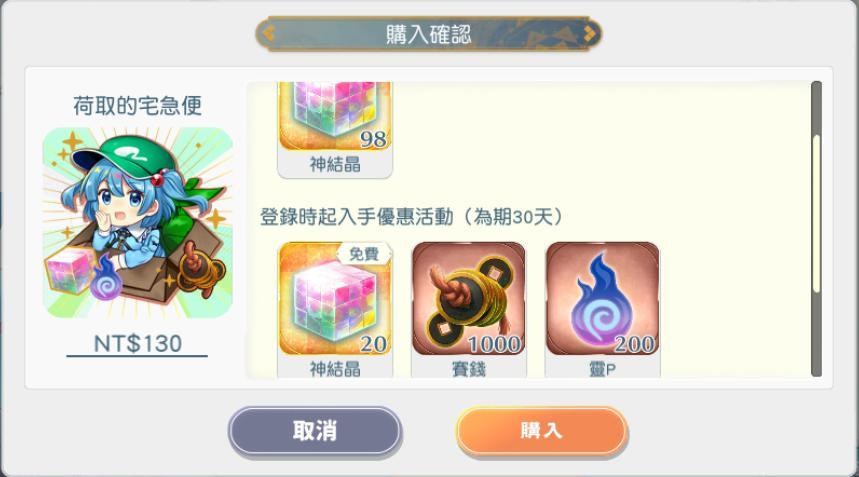
Task: Click the rainbow cube inside the package artwork
Action: click(x=70, y=272)
